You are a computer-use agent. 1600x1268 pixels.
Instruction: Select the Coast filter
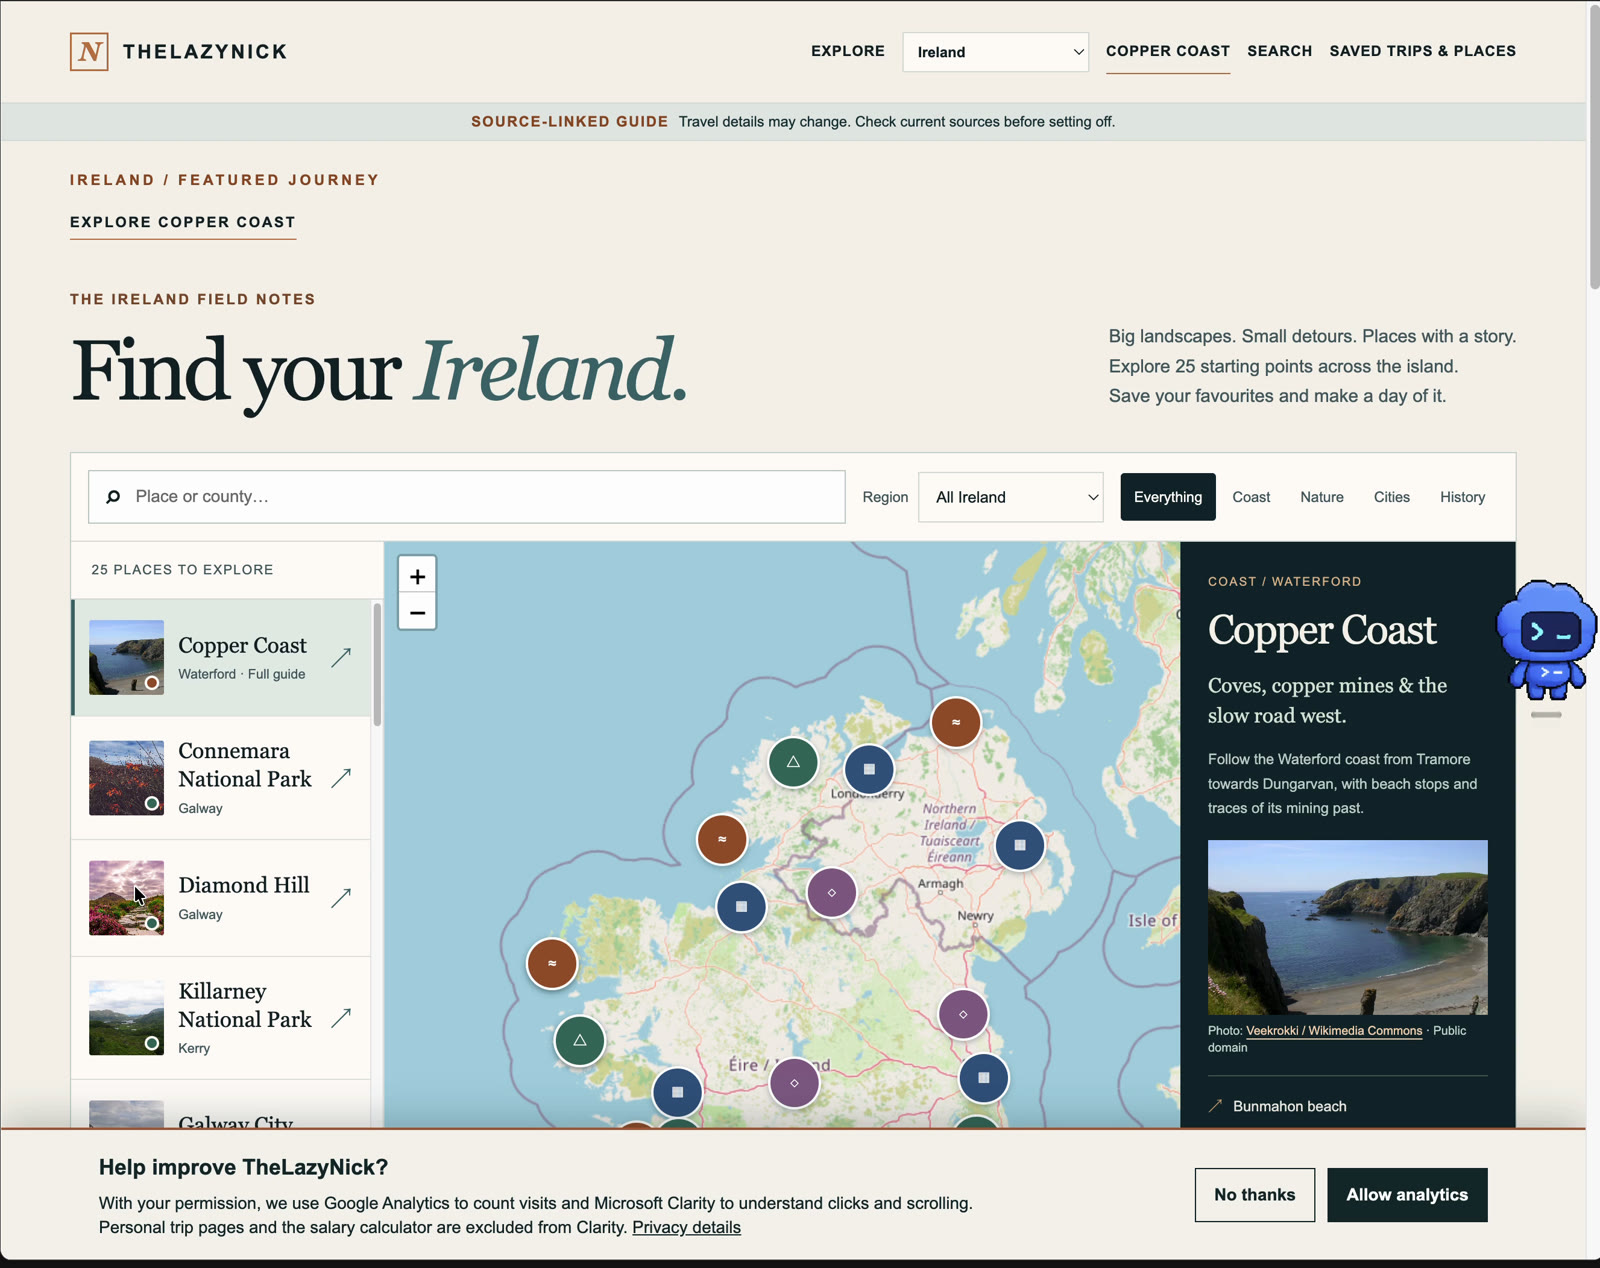click(1251, 497)
